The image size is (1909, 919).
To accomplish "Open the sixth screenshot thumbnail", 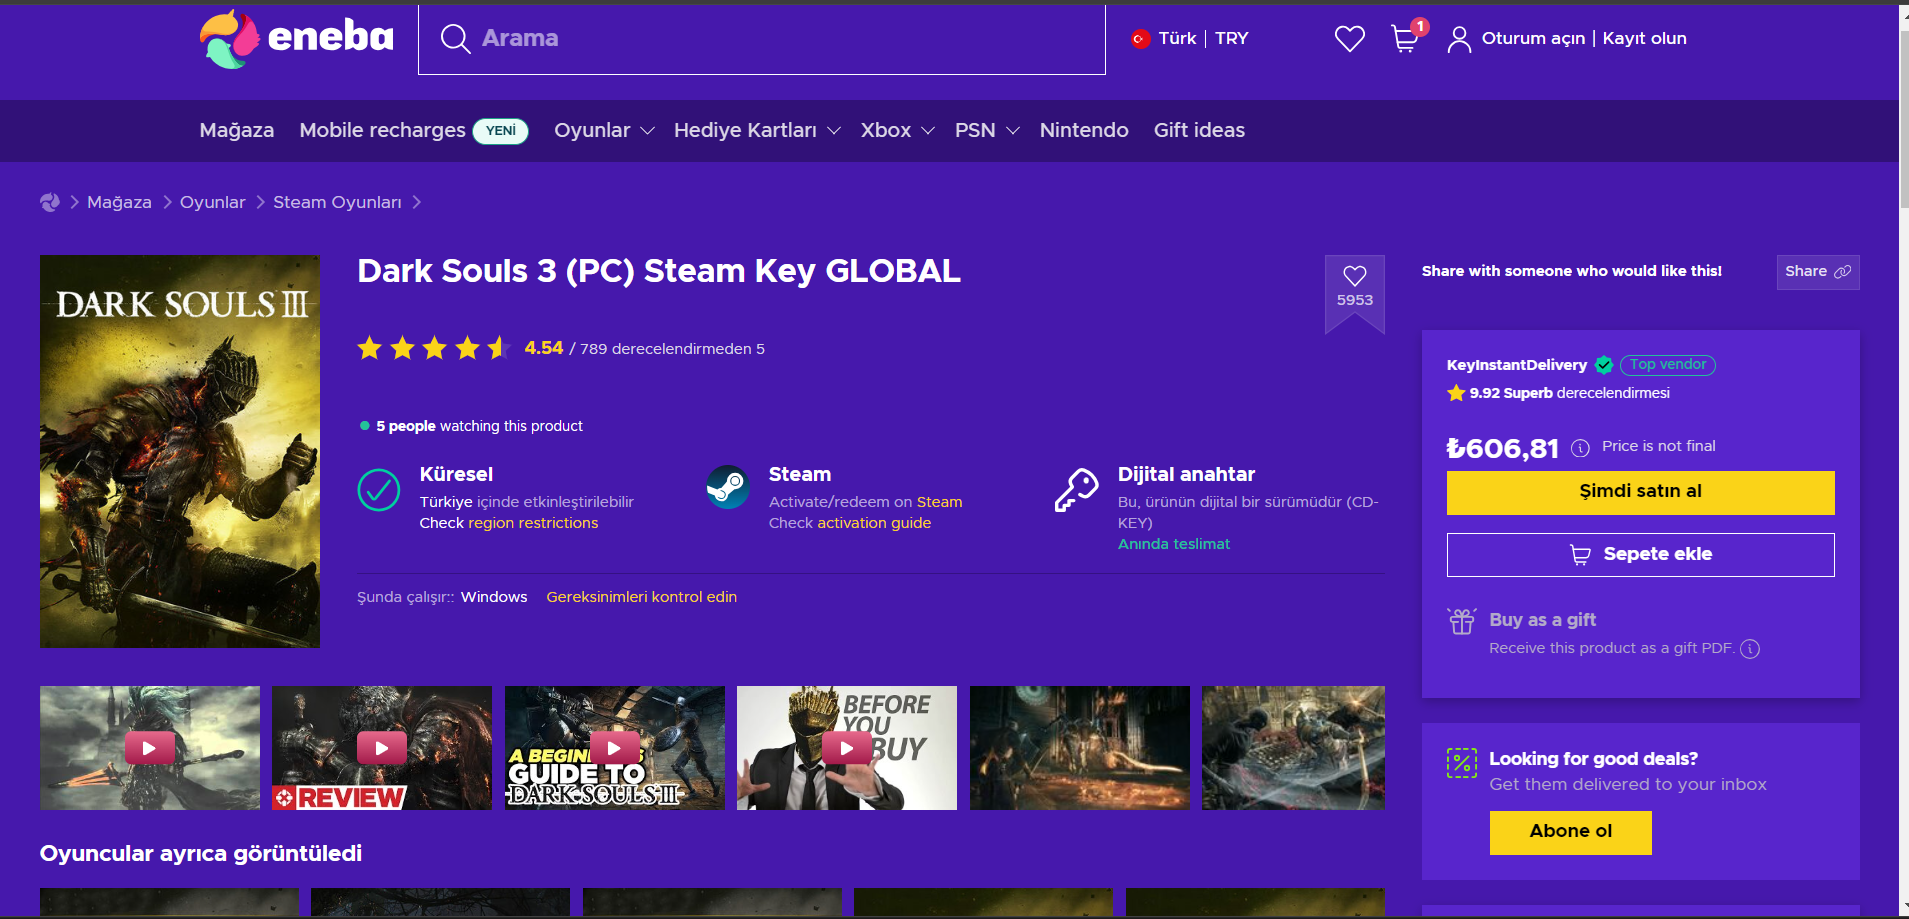I will click(x=1293, y=748).
